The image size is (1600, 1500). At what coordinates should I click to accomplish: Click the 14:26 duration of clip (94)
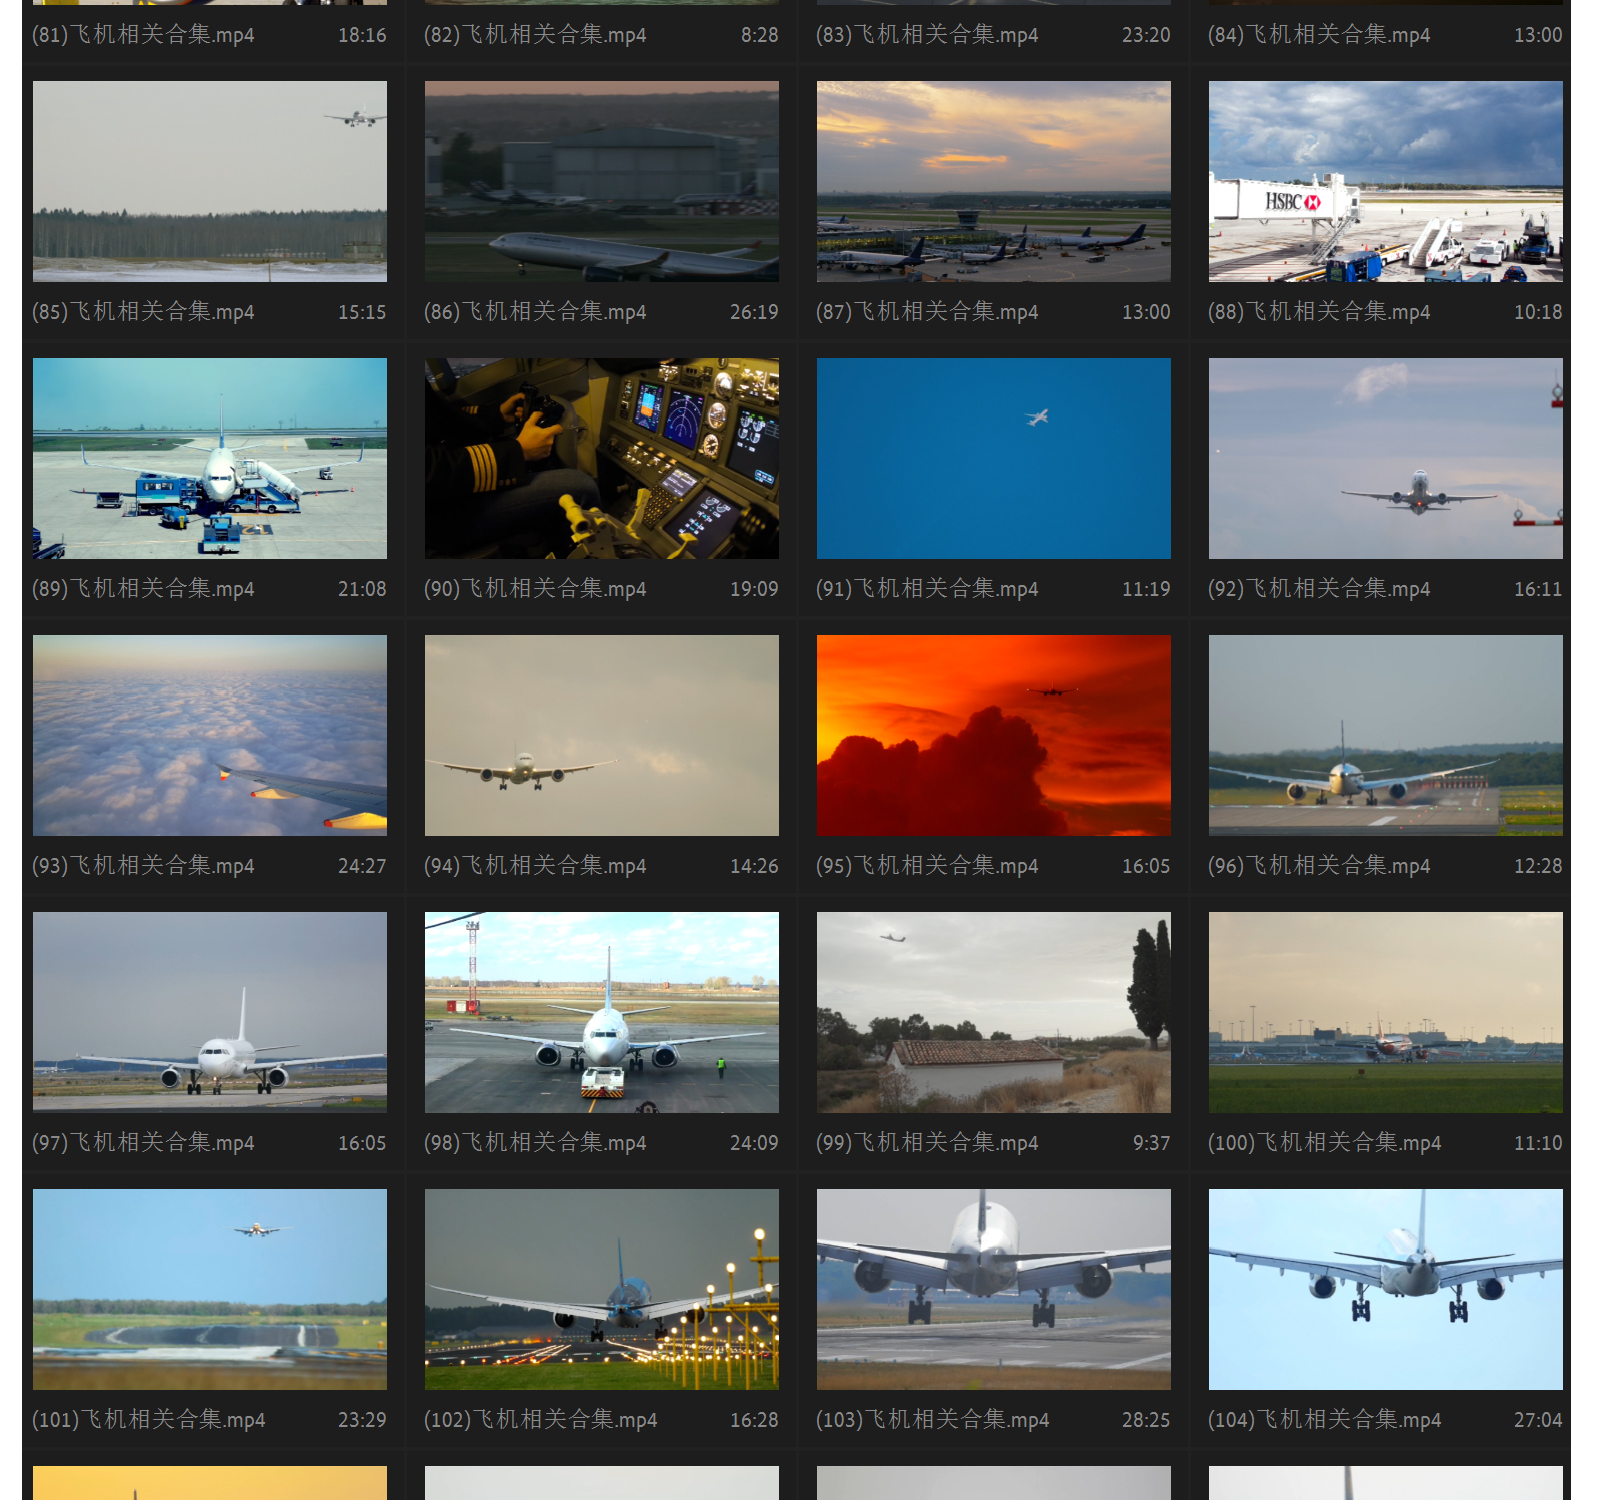pyautogui.click(x=754, y=866)
